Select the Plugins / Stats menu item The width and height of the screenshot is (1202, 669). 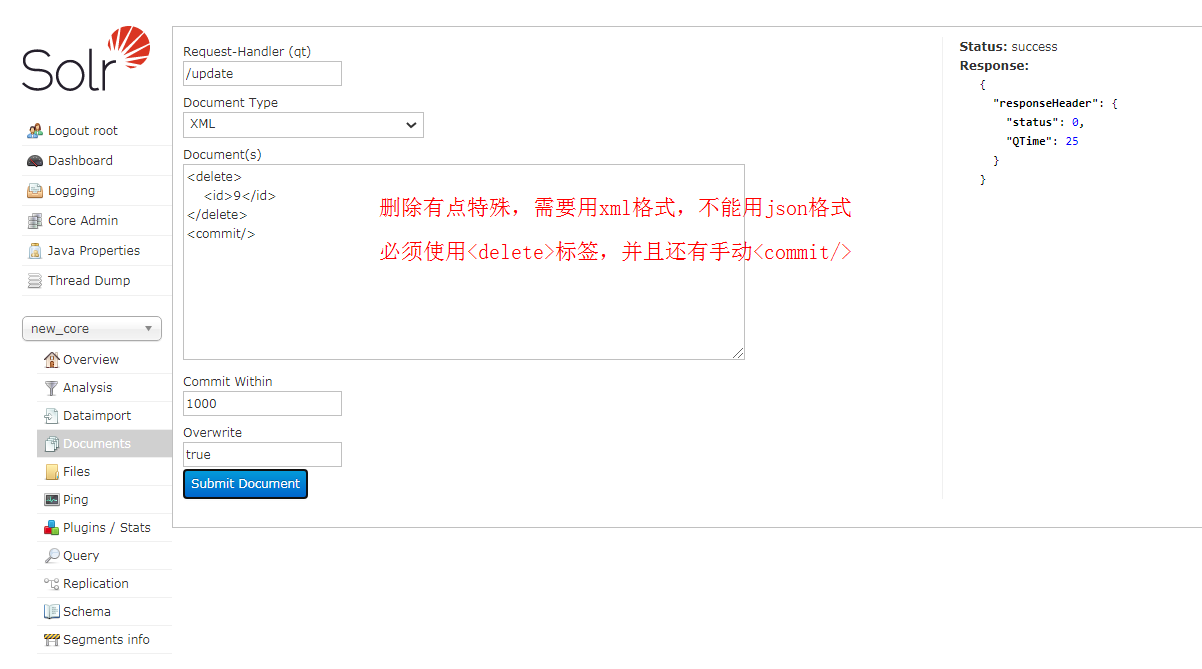coord(104,528)
